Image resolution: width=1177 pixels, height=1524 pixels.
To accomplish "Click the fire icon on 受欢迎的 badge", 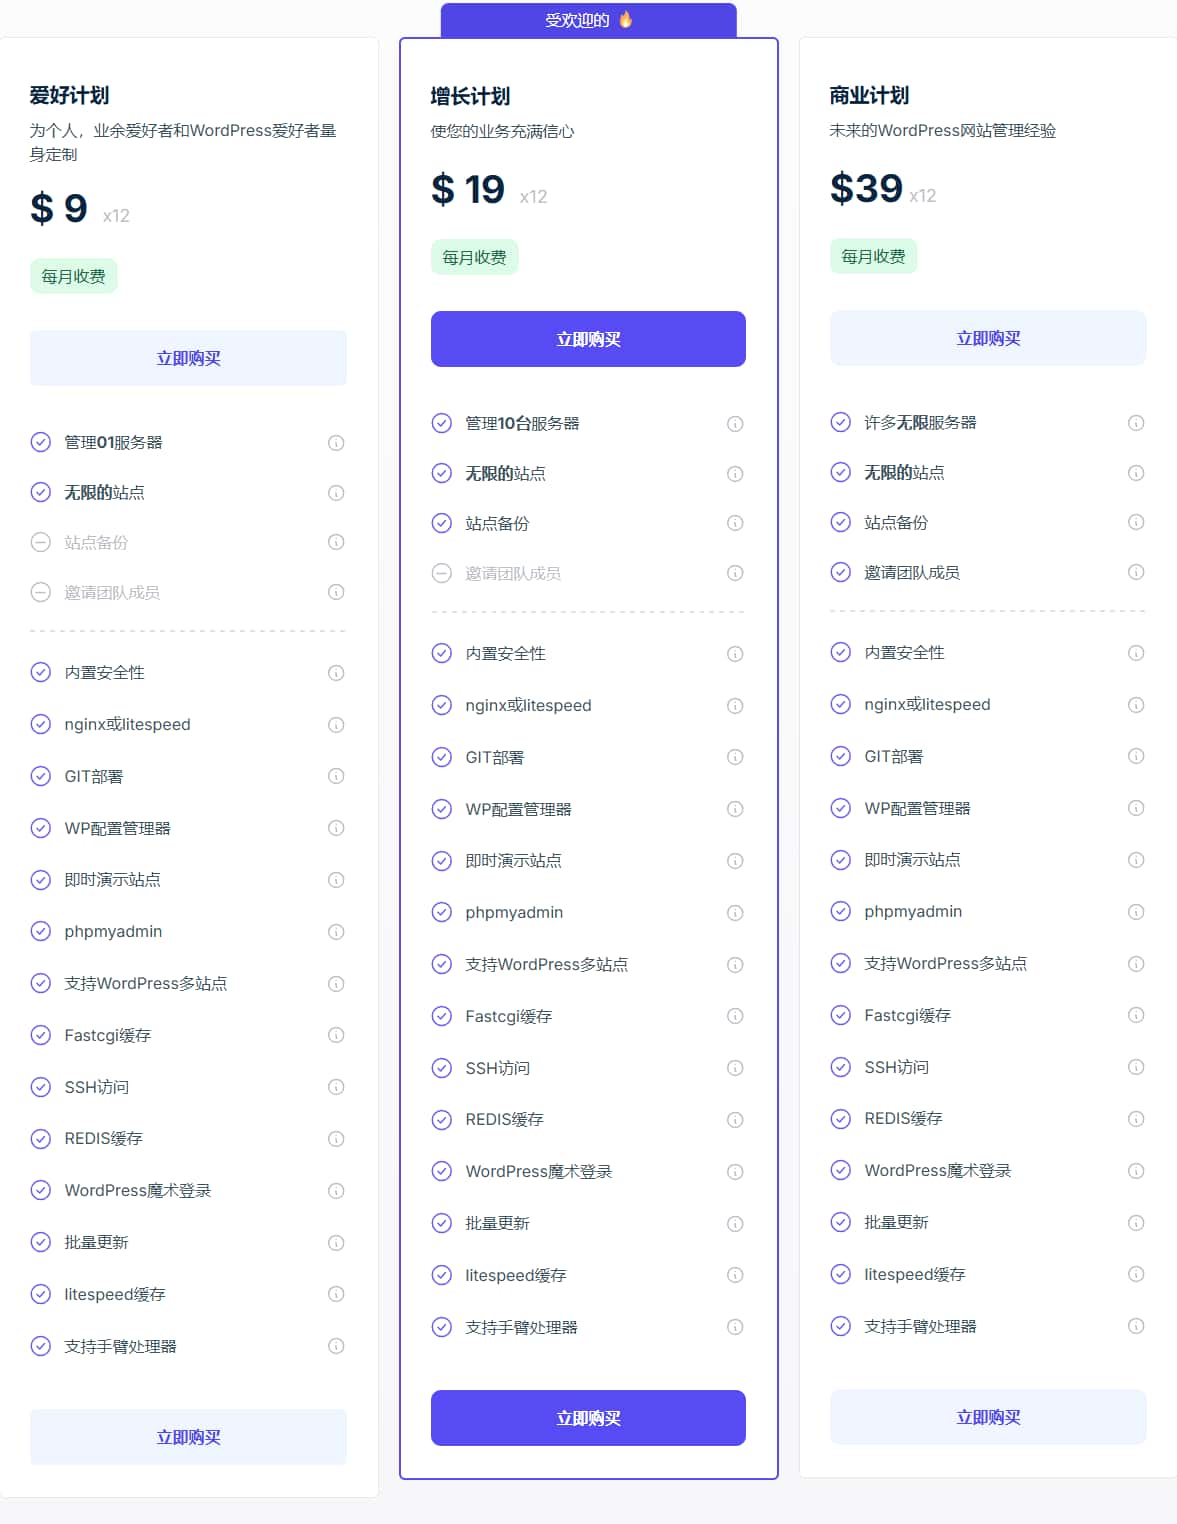I will tap(626, 19).
